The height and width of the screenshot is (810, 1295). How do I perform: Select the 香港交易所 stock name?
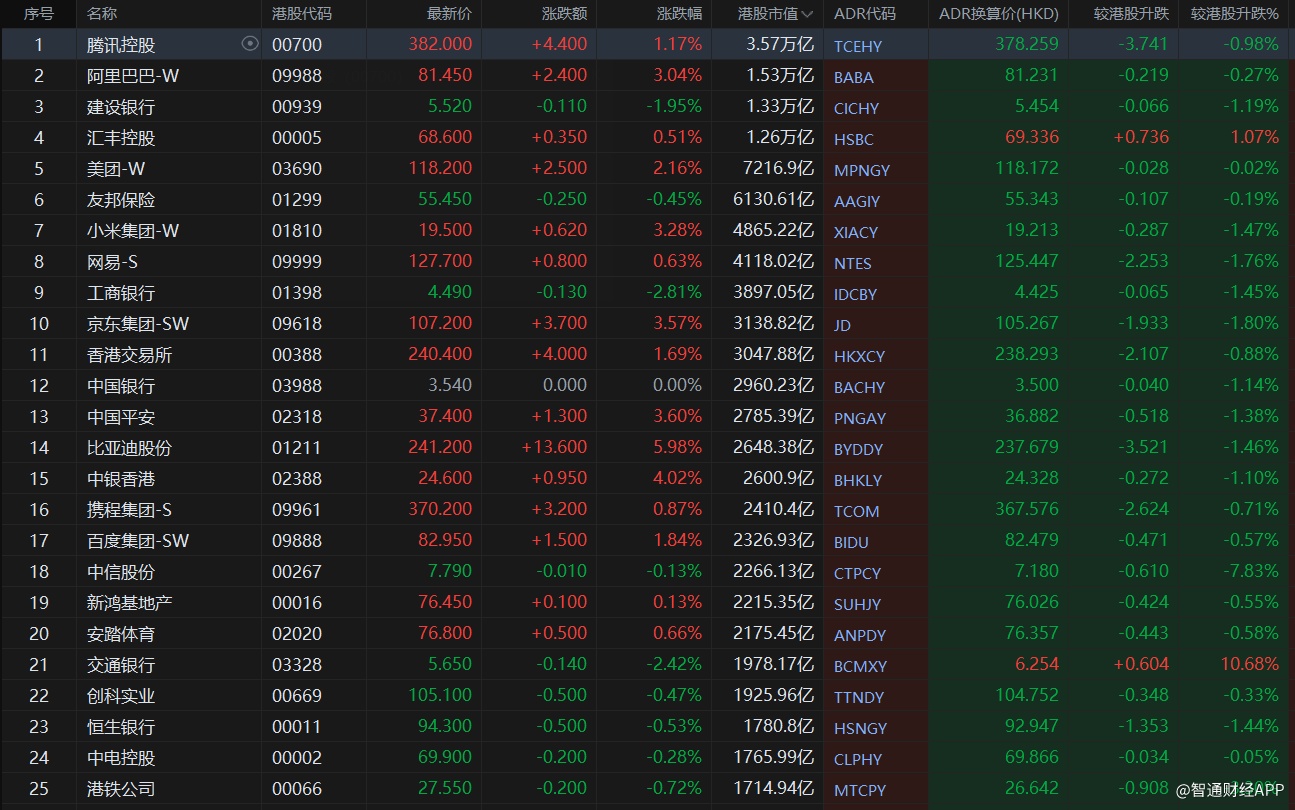point(129,355)
